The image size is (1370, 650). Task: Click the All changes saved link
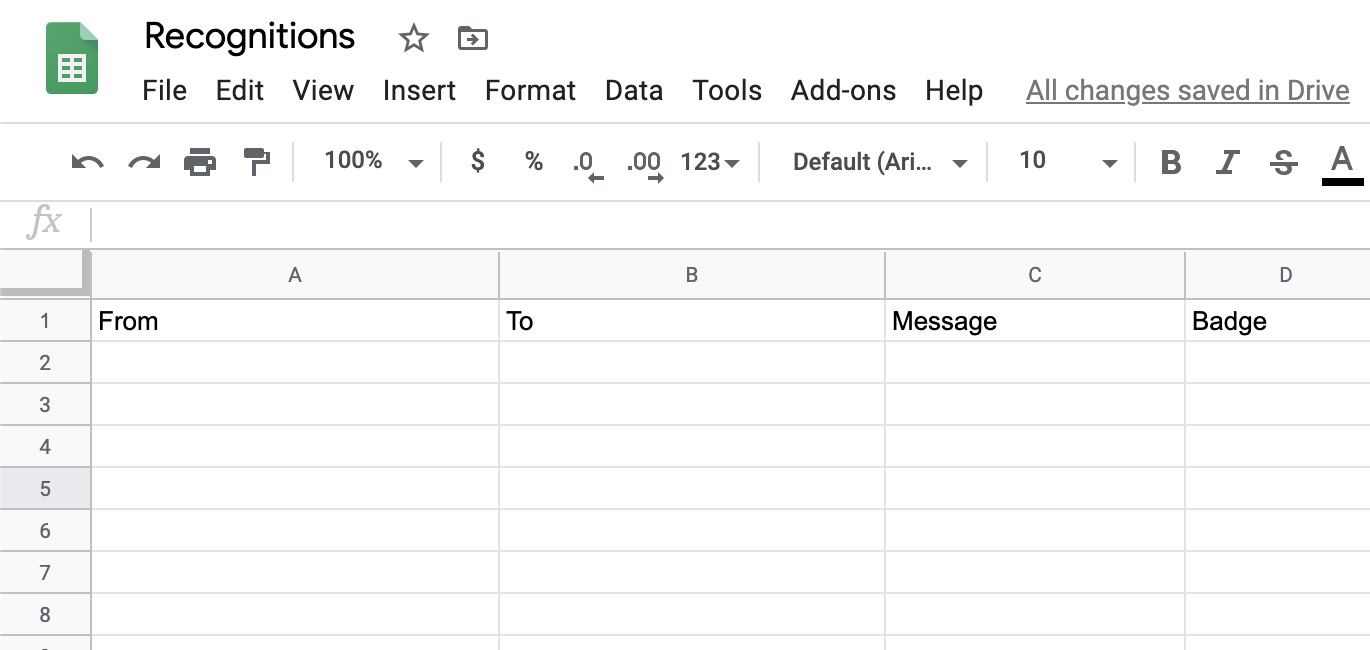coord(1188,90)
